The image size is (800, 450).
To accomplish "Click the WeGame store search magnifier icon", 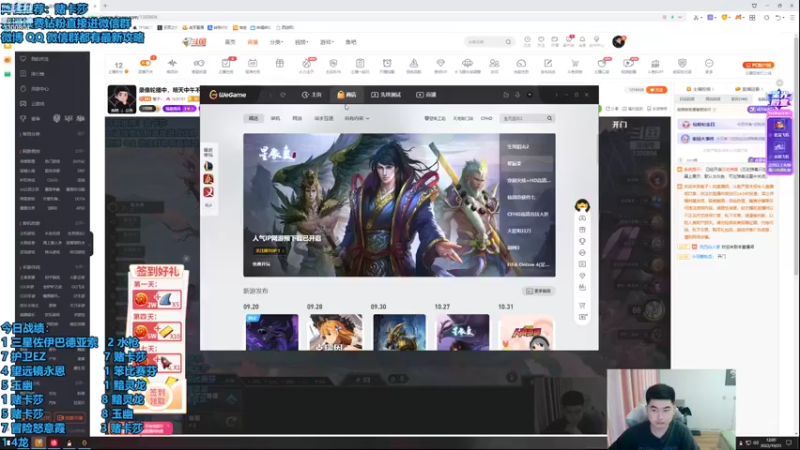I will click(x=549, y=118).
